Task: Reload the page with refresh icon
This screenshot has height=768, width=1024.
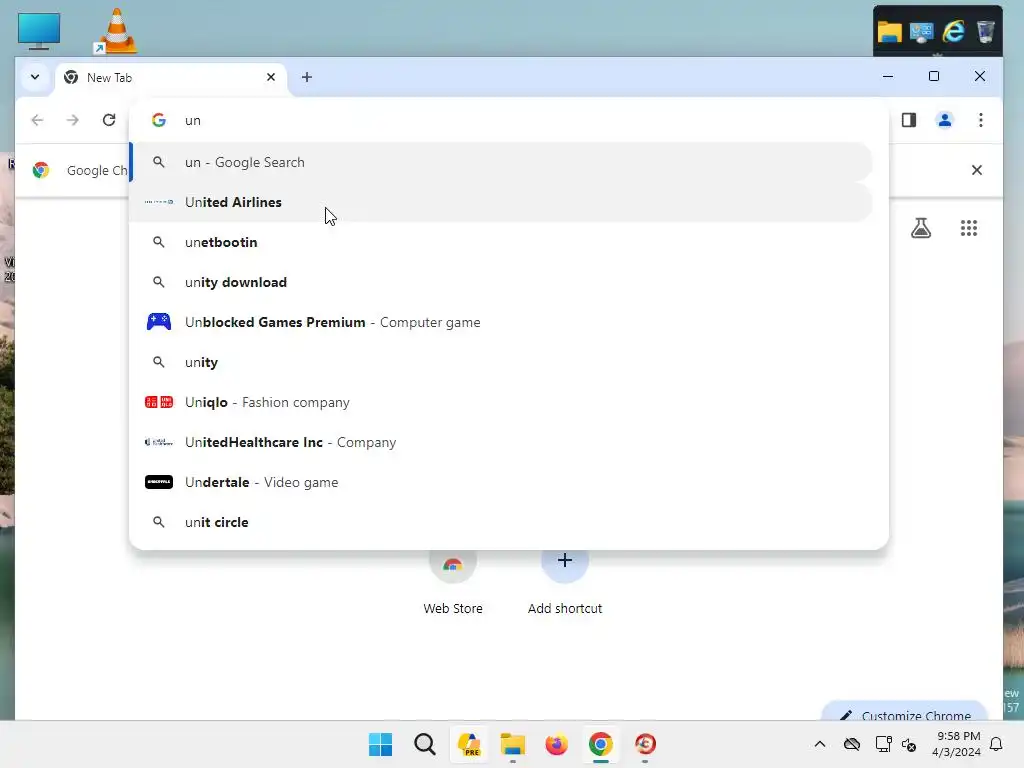Action: pos(109,120)
